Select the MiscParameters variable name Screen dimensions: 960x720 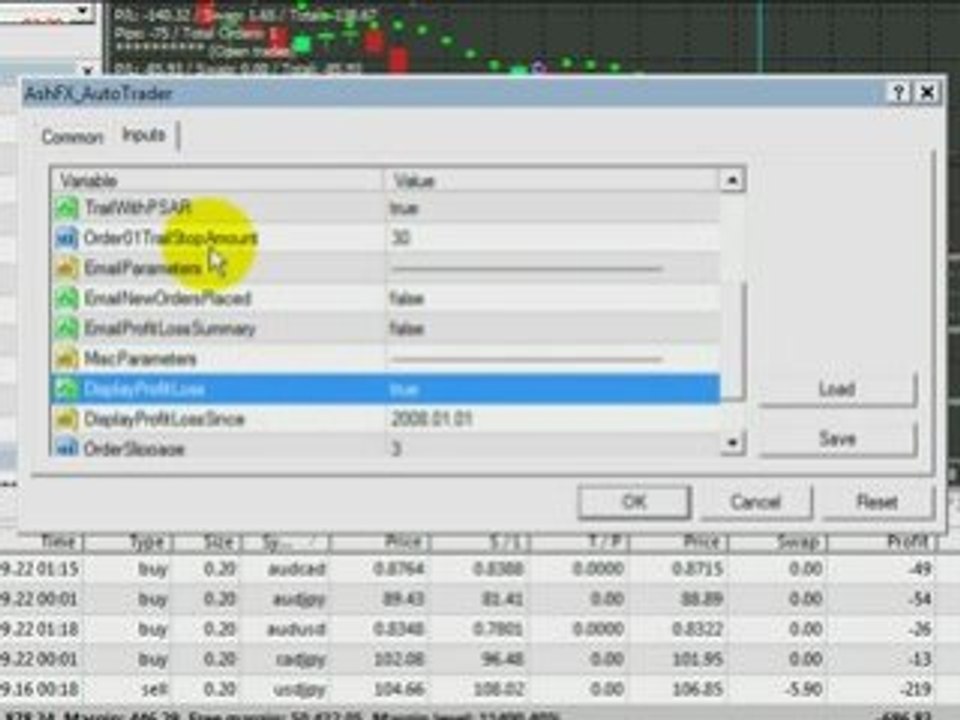[x=140, y=359]
